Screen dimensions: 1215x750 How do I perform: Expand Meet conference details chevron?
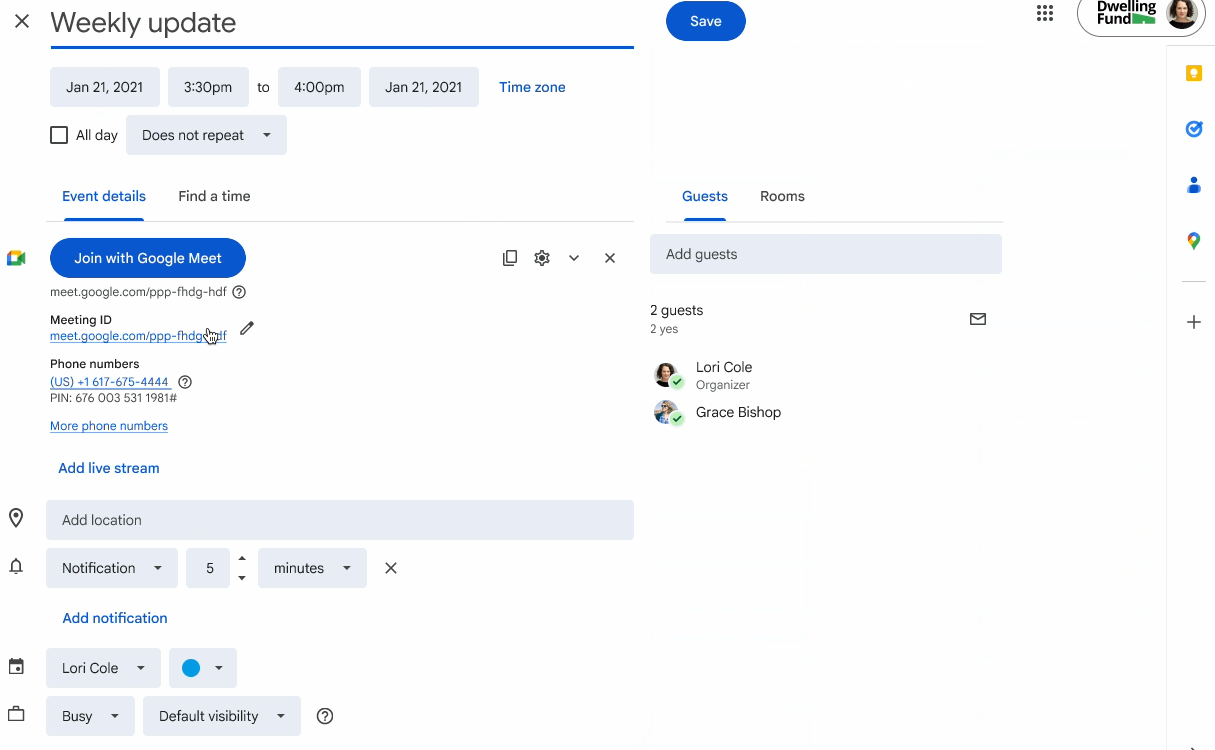tap(574, 258)
